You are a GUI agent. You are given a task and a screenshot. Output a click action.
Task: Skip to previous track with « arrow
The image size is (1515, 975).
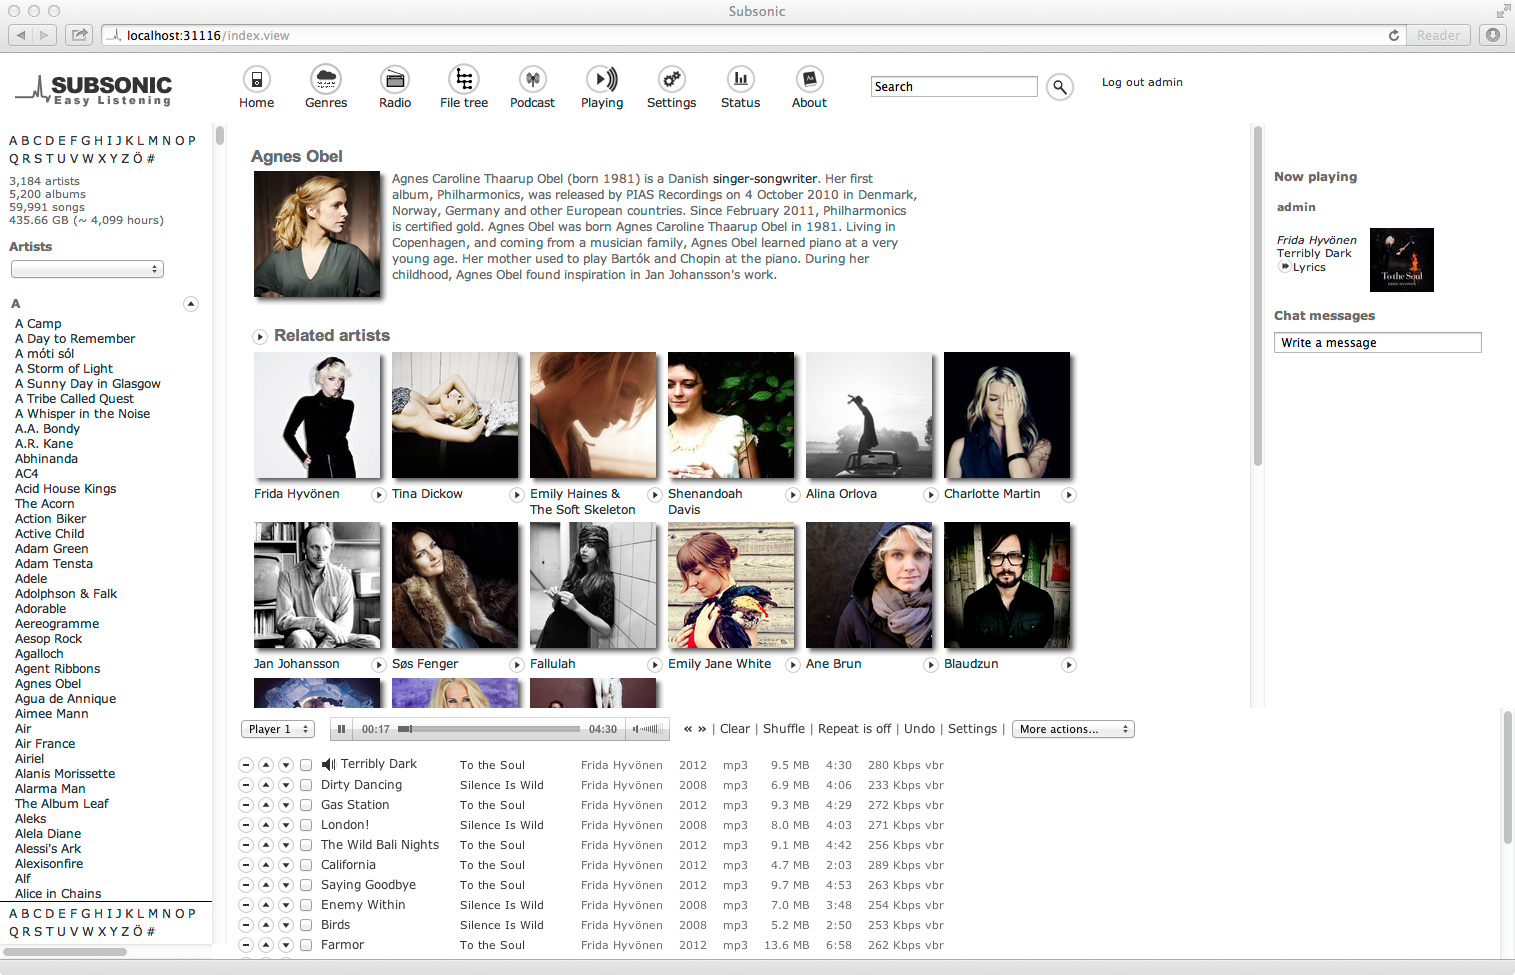688,729
